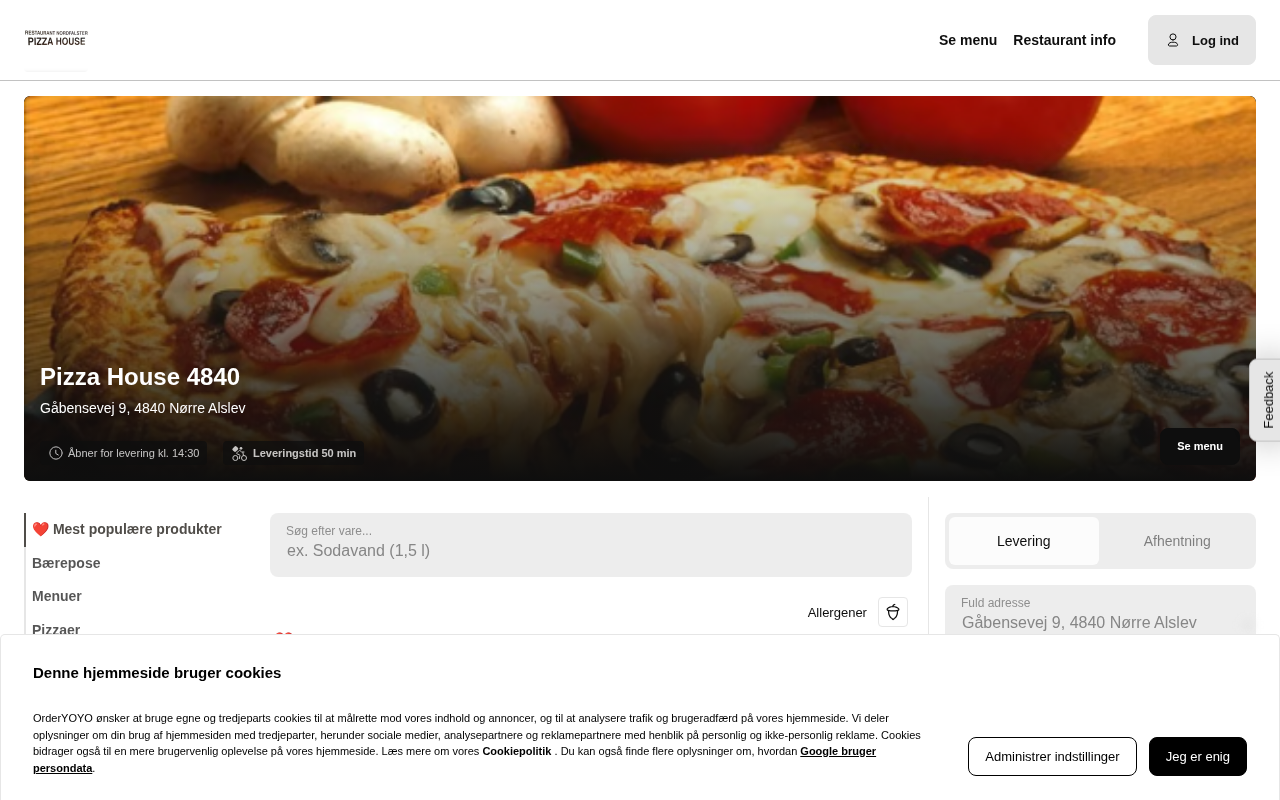Click the Fuld adresse input field
Image resolution: width=1280 pixels, height=800 pixels.
click(1100, 612)
